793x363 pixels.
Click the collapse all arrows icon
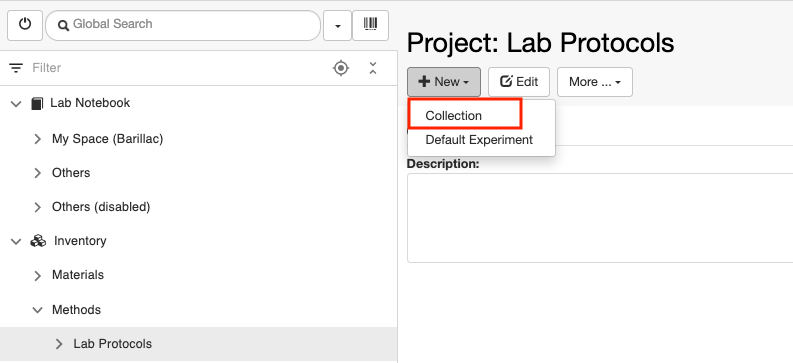coord(373,68)
